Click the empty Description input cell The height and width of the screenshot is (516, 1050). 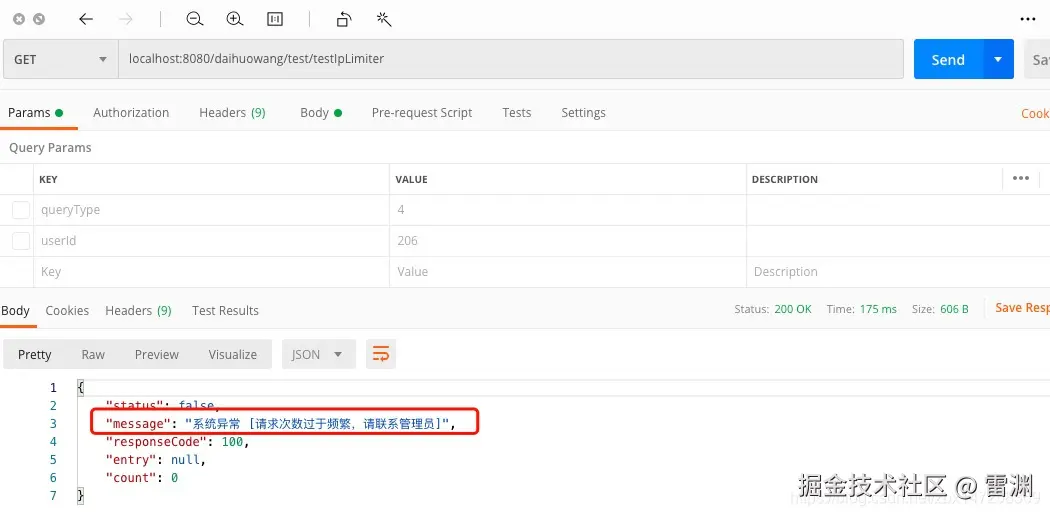[x=898, y=272]
